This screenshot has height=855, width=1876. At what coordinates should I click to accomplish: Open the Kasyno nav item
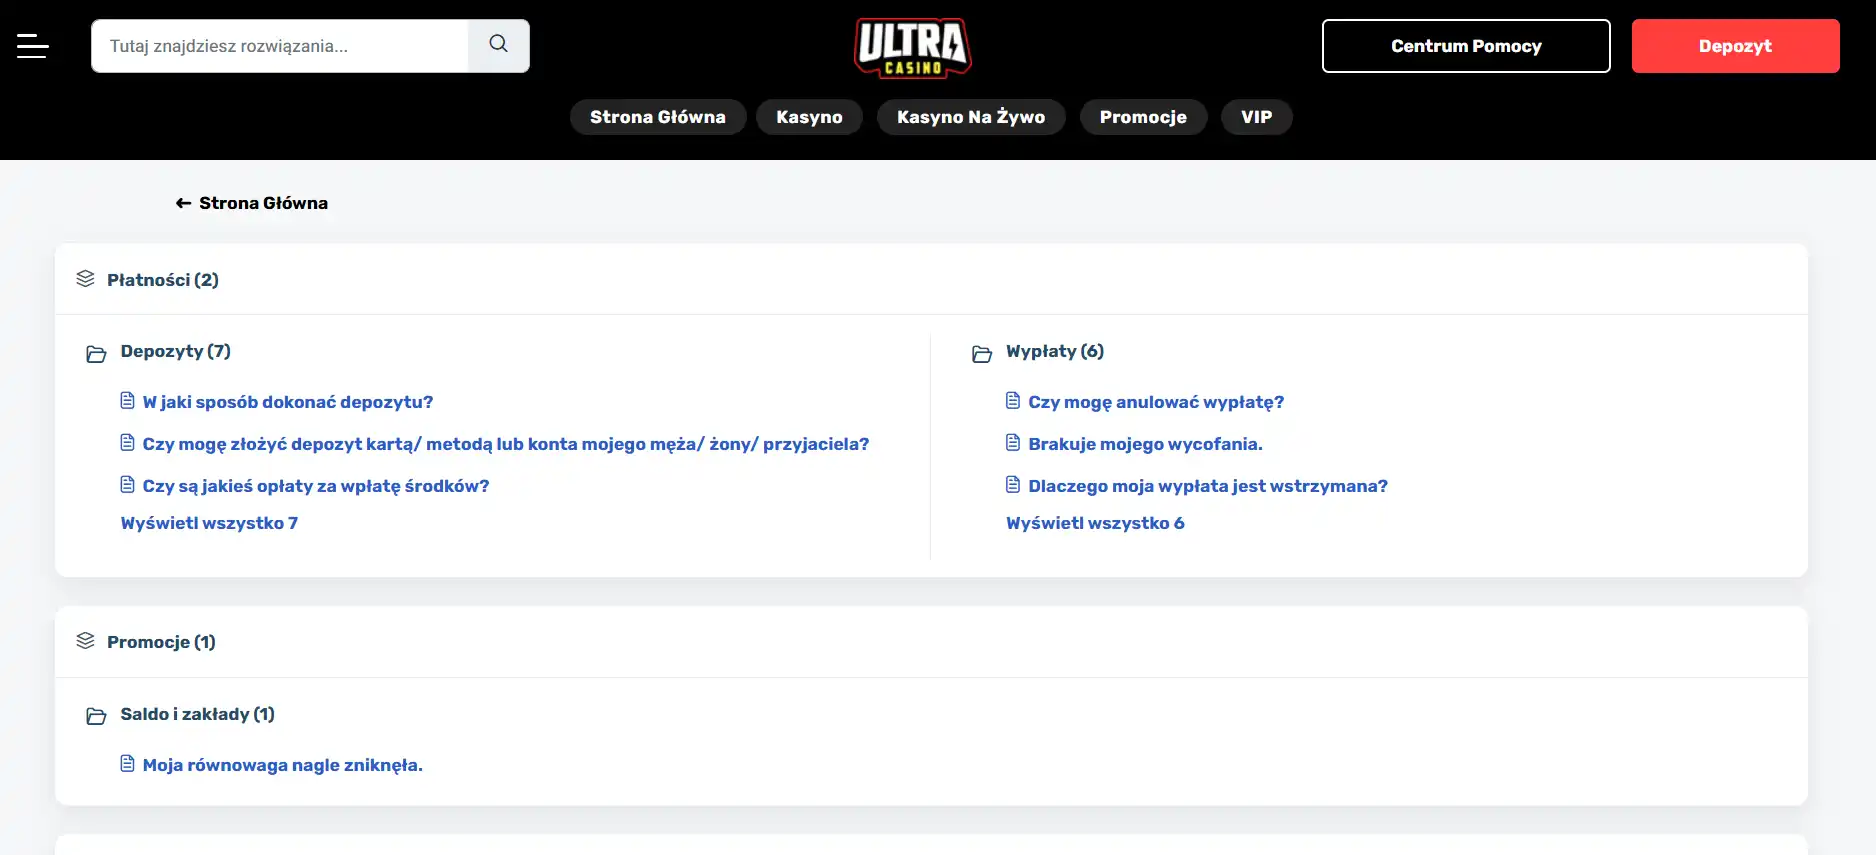(809, 117)
